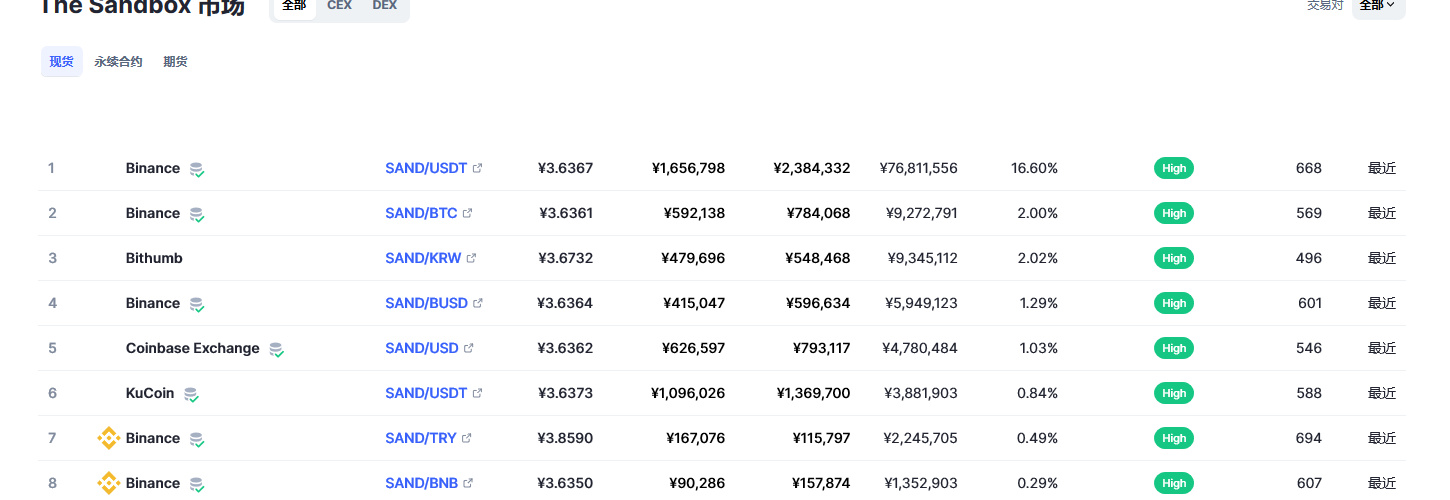
Task: Open the external link icon for KuCoin SAND/USDT
Action: coord(477,393)
